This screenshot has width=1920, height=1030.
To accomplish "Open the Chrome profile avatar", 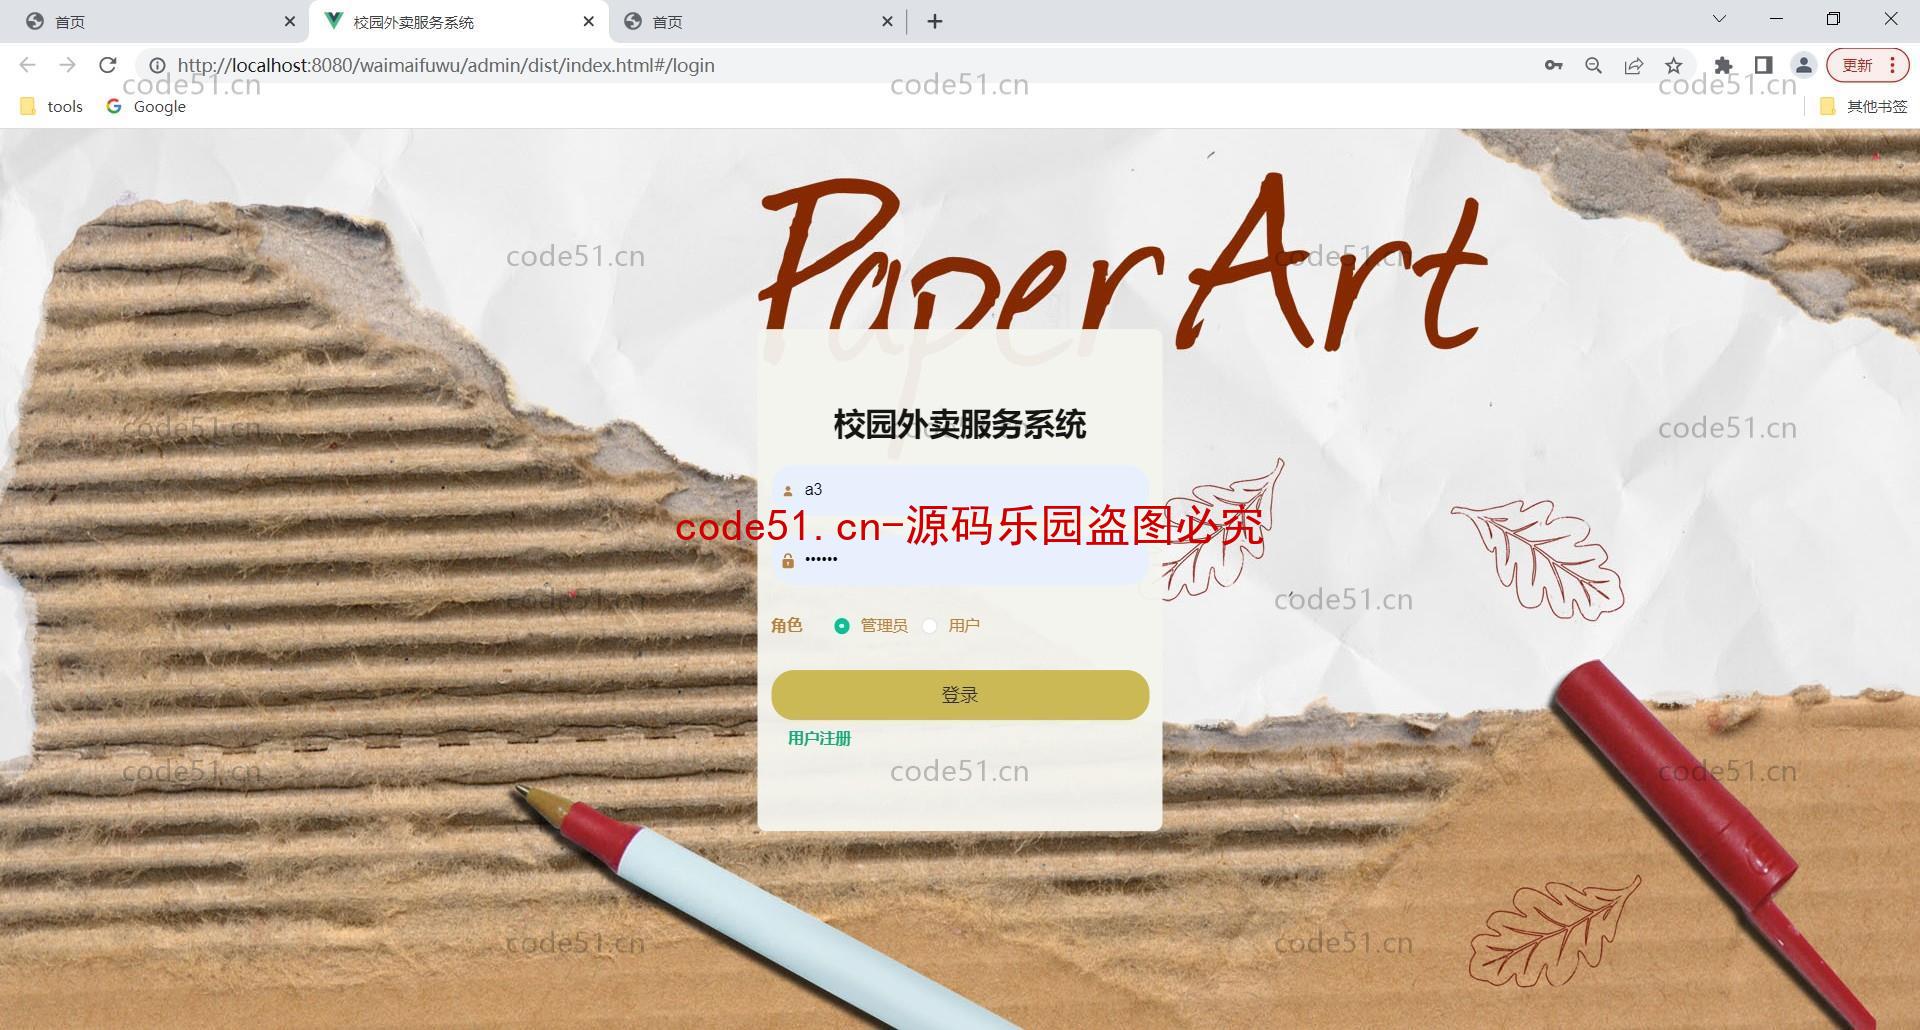I will click(x=1803, y=65).
